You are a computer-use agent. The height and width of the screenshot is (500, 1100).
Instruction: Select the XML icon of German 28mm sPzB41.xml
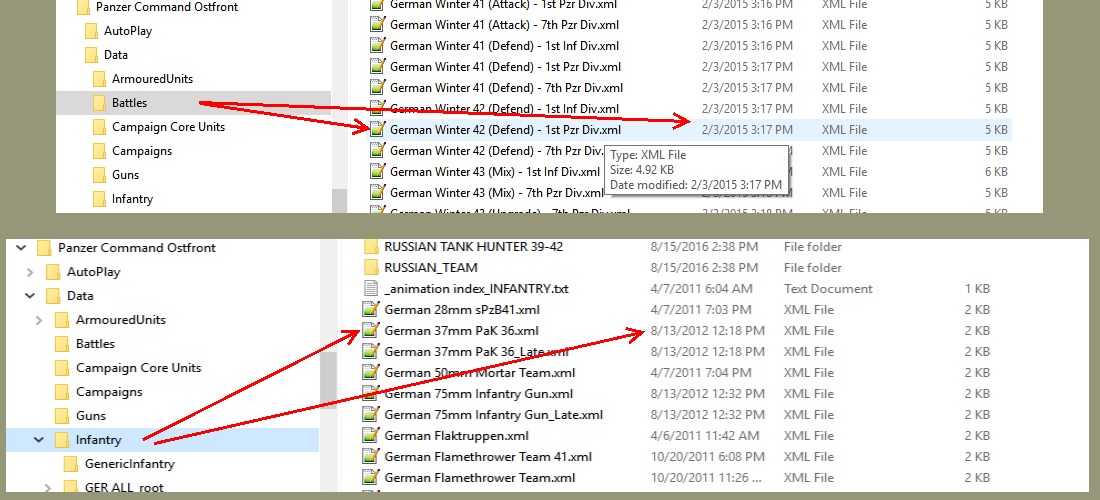[370, 309]
